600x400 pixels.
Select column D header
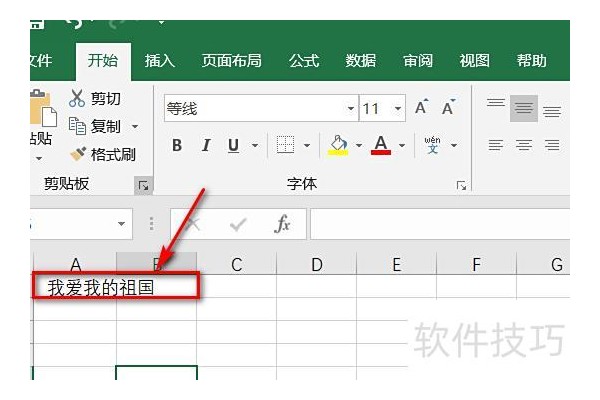[316, 264]
